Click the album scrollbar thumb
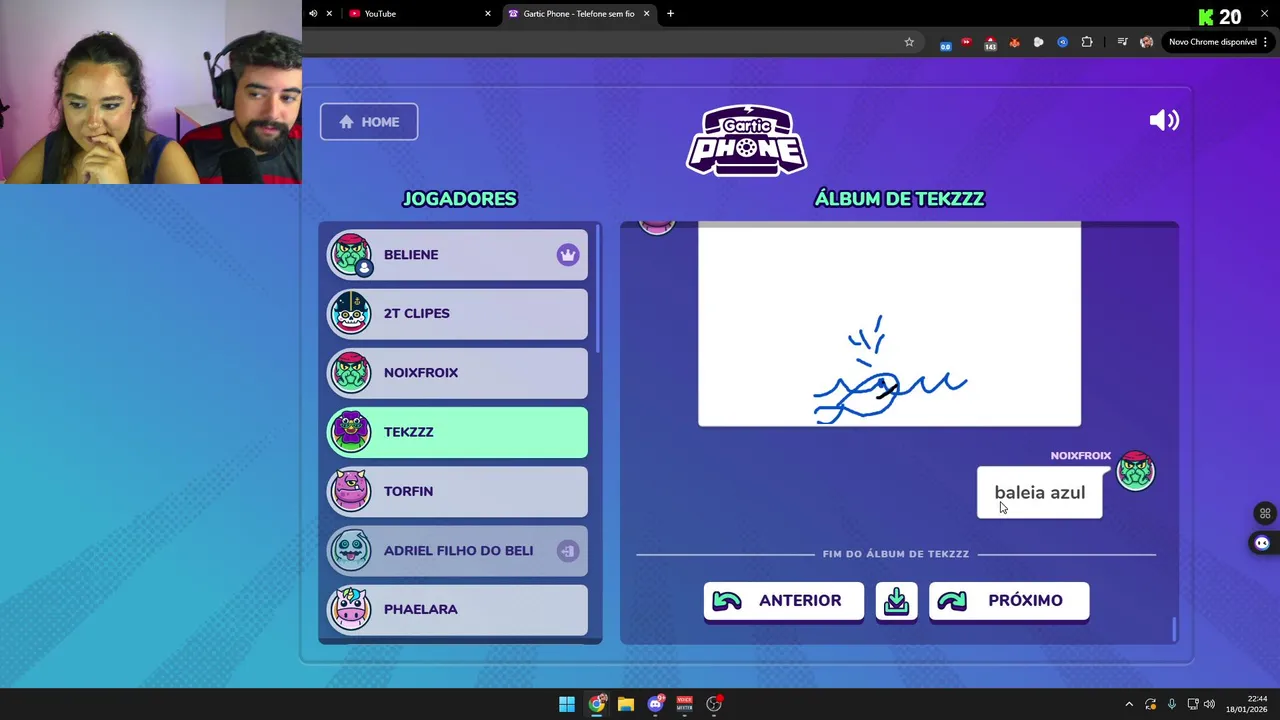This screenshot has width=1280, height=720. [x=1174, y=629]
